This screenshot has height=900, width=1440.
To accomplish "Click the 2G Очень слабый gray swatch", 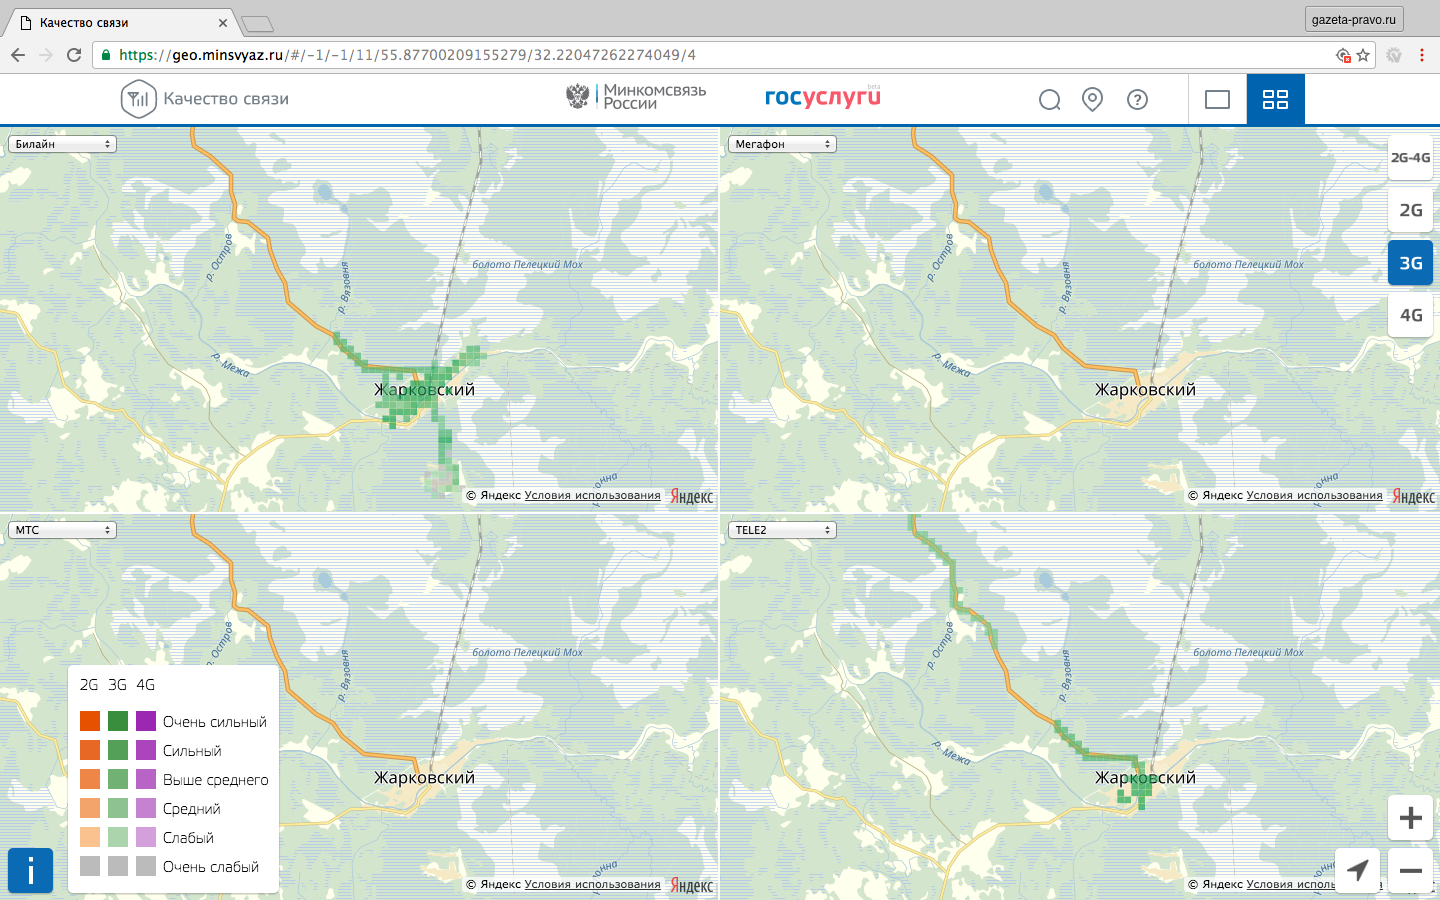I will click(90, 866).
